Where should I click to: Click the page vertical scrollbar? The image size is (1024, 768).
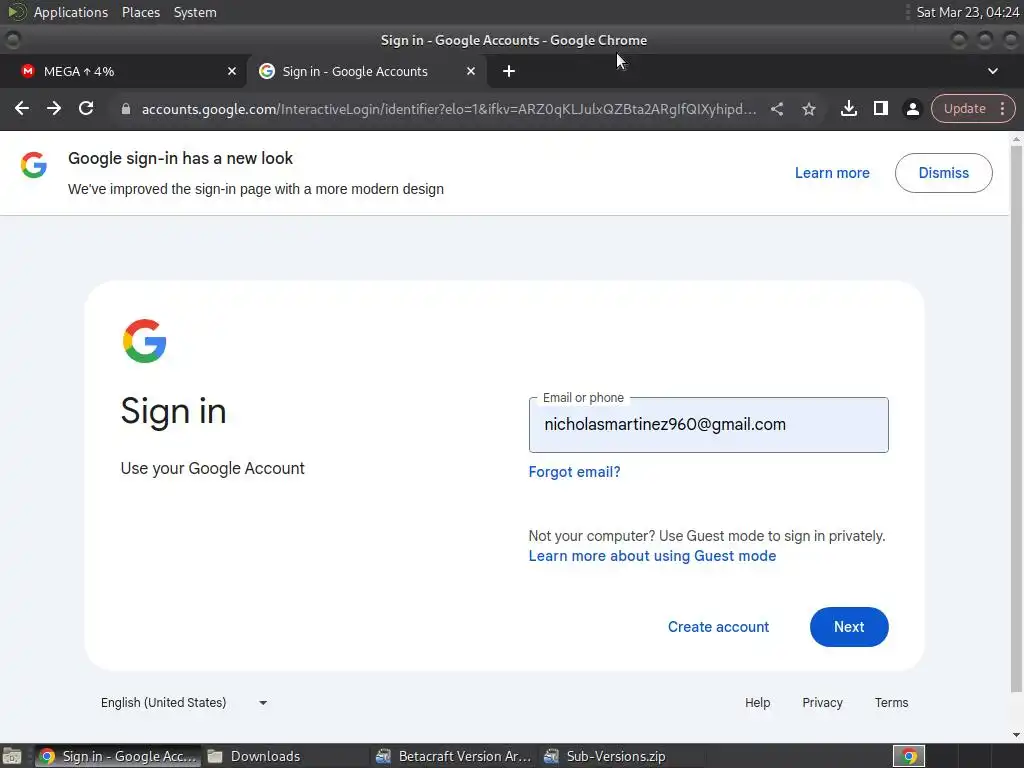tap(1016, 418)
